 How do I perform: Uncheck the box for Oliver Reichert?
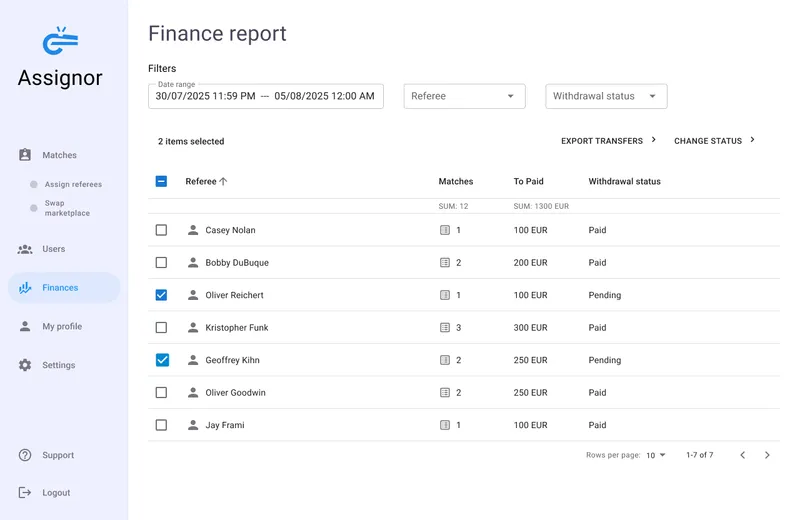click(161, 295)
